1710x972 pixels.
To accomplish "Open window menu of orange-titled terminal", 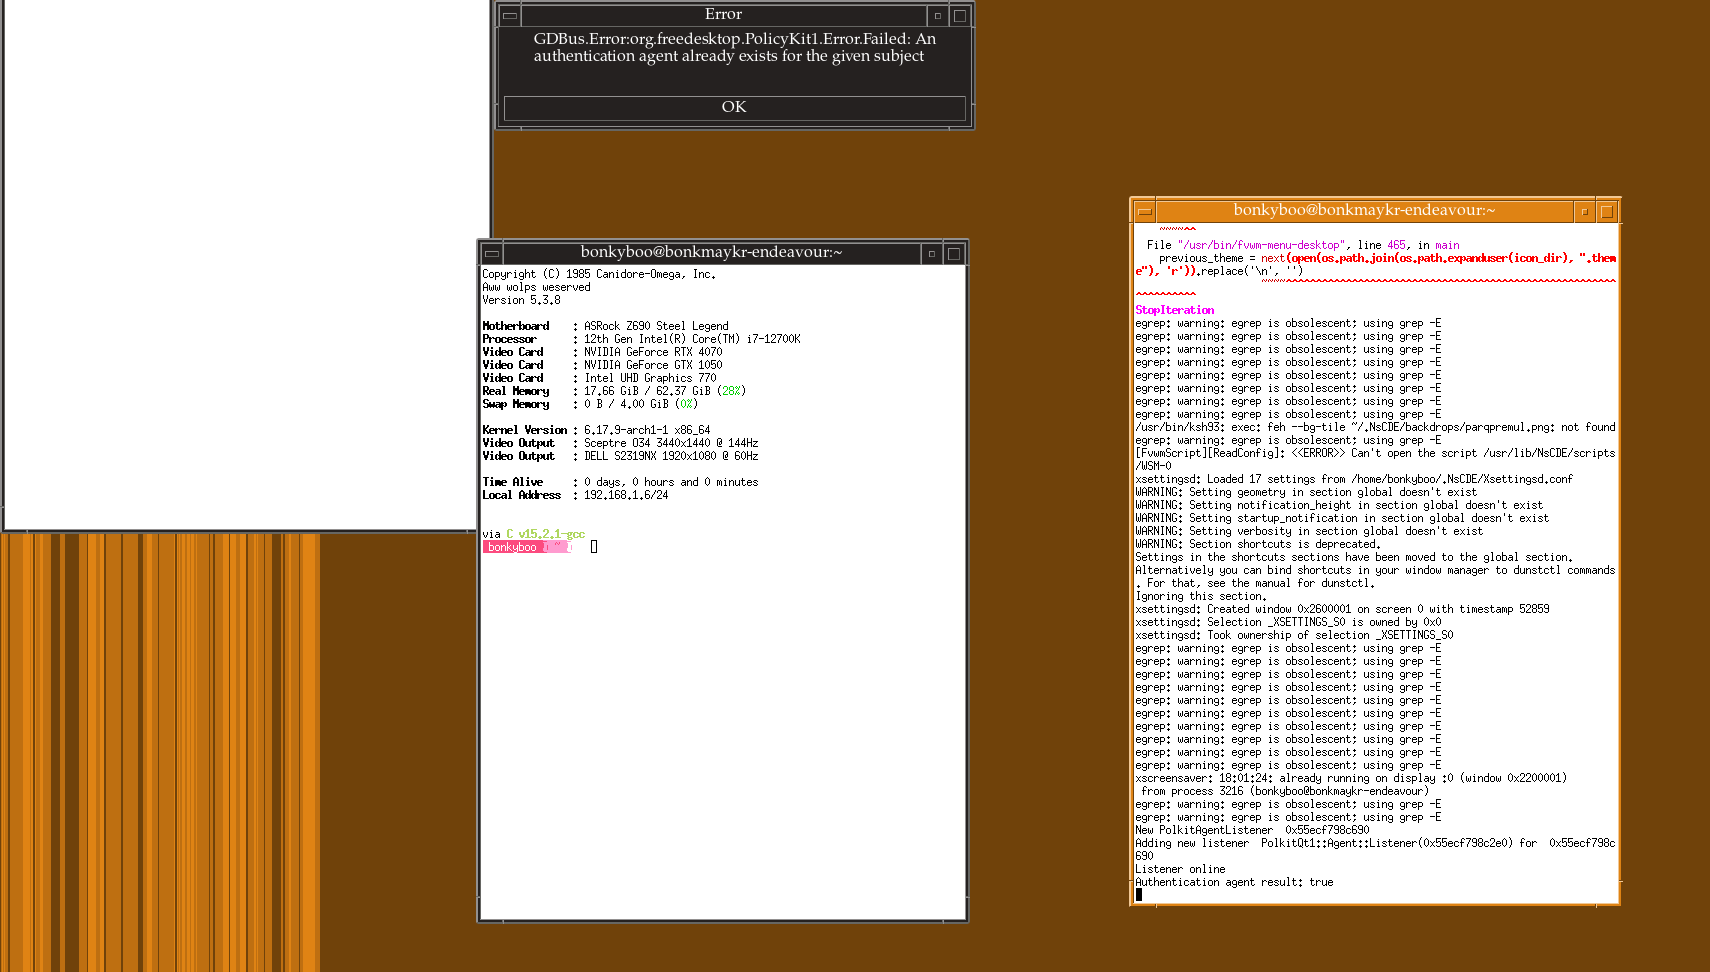I will click(x=1144, y=211).
